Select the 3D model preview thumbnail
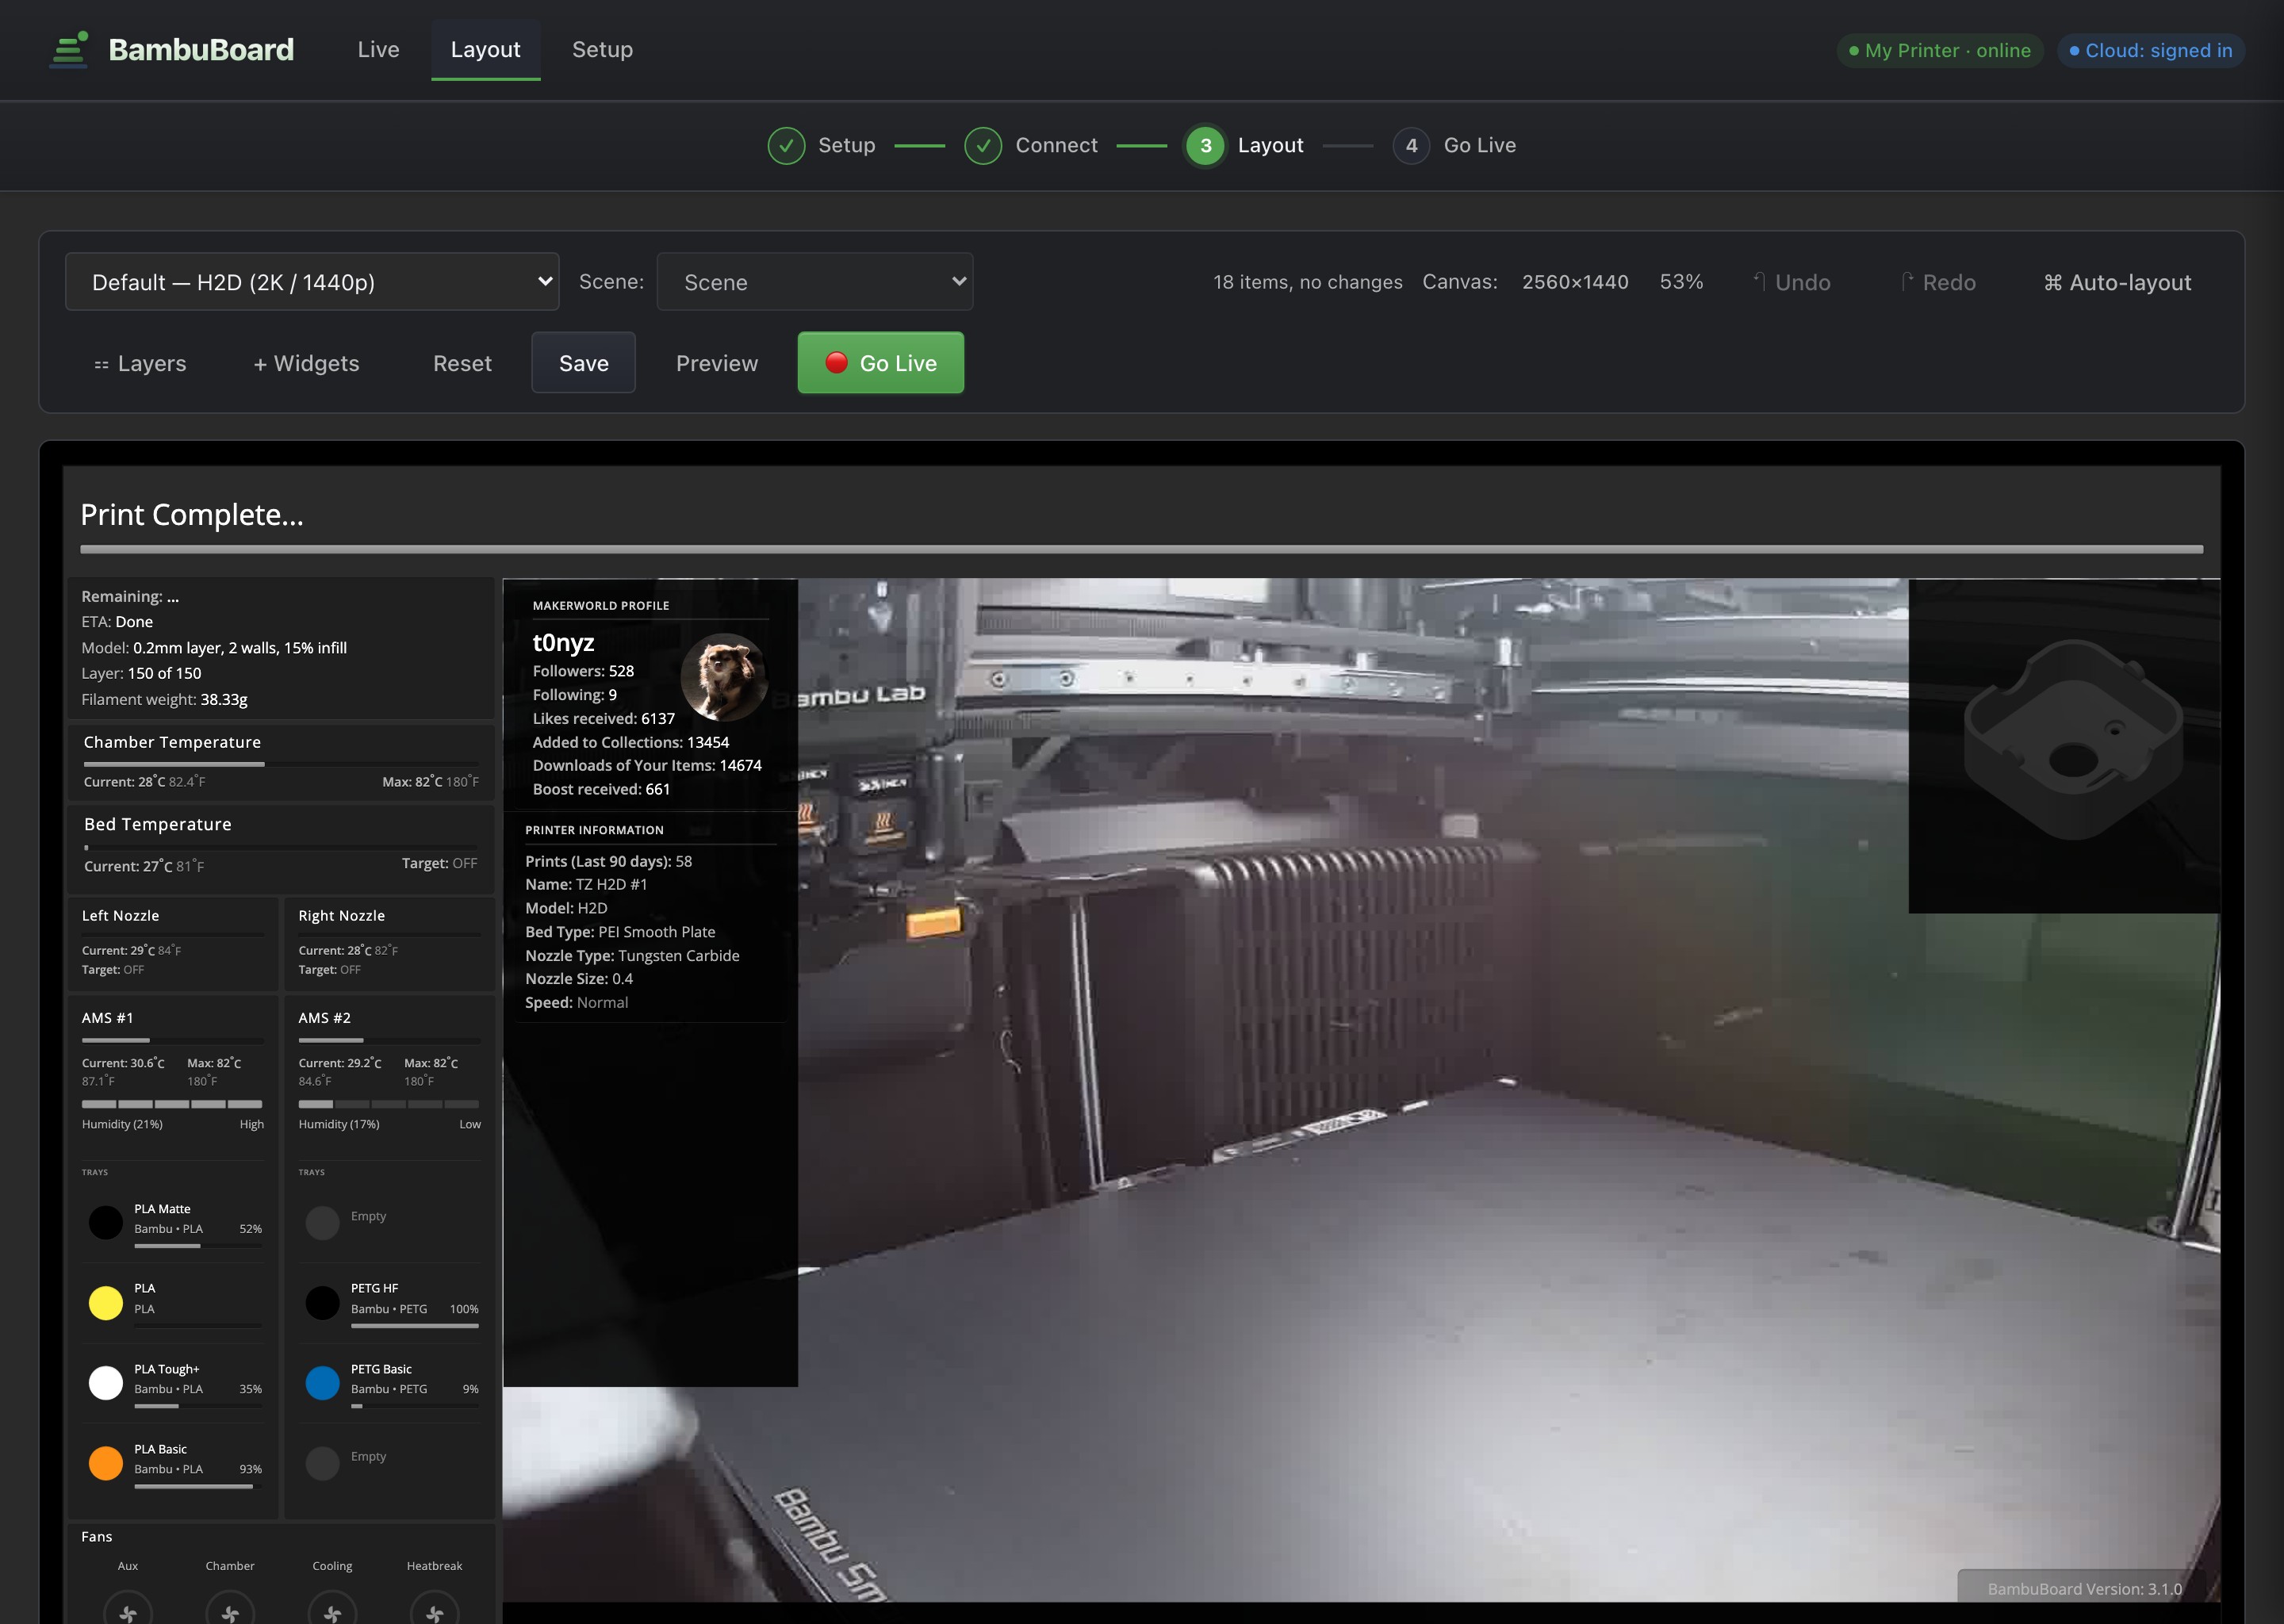2284x1624 pixels. tap(2064, 746)
